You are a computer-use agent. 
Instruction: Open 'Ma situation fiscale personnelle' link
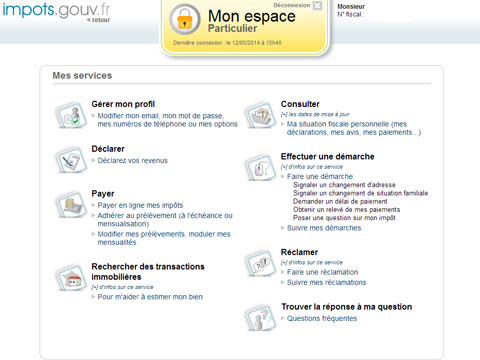(354, 128)
